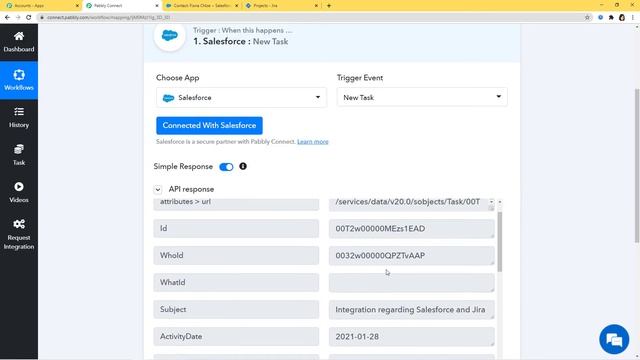Click the Id label field

236,229
